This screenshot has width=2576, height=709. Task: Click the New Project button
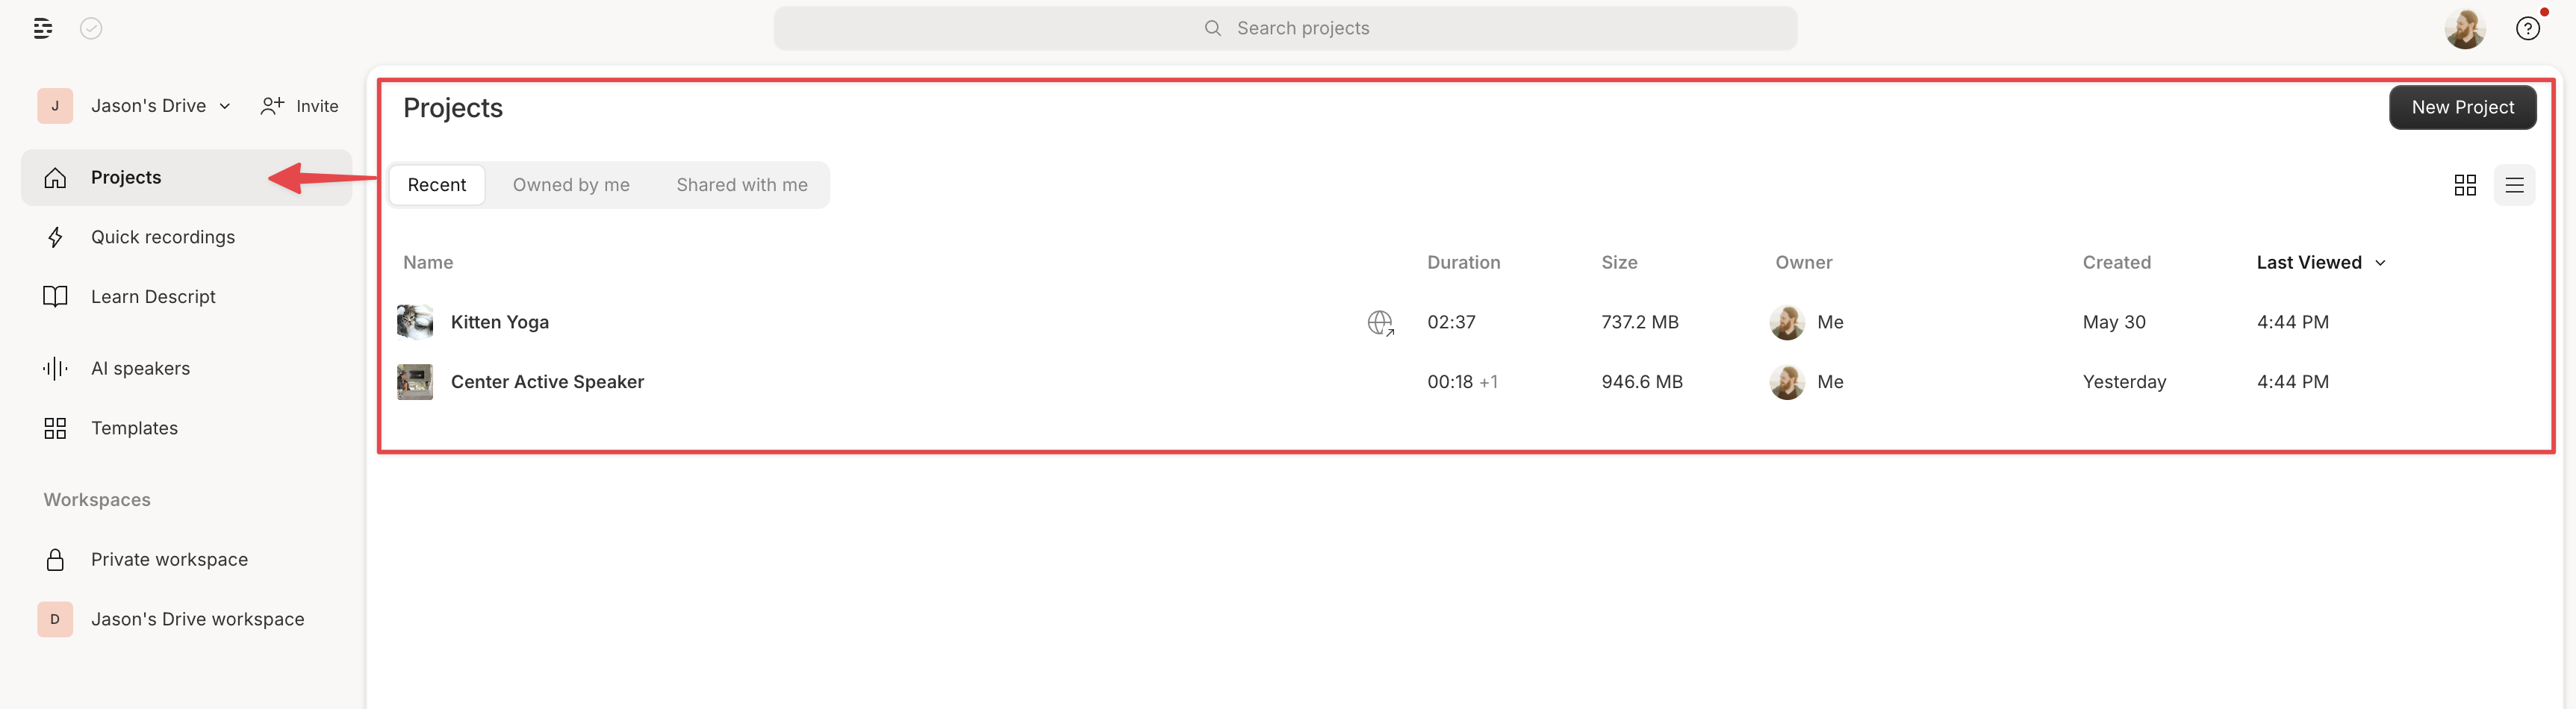pos(2462,107)
